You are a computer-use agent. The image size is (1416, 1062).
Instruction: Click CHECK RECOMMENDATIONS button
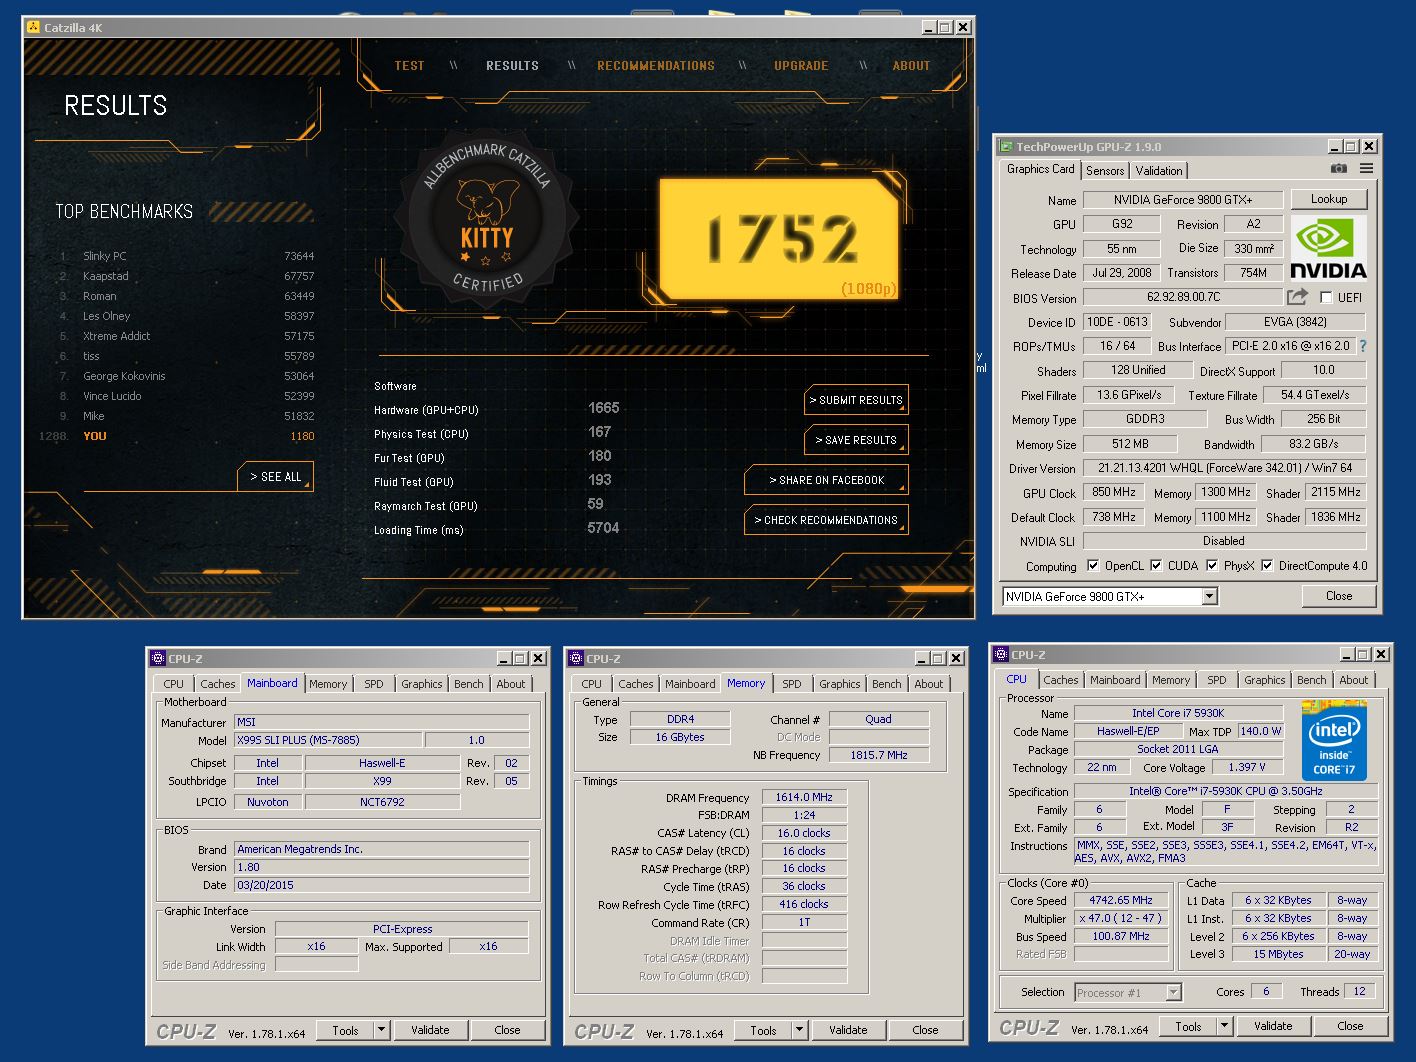[x=826, y=520]
